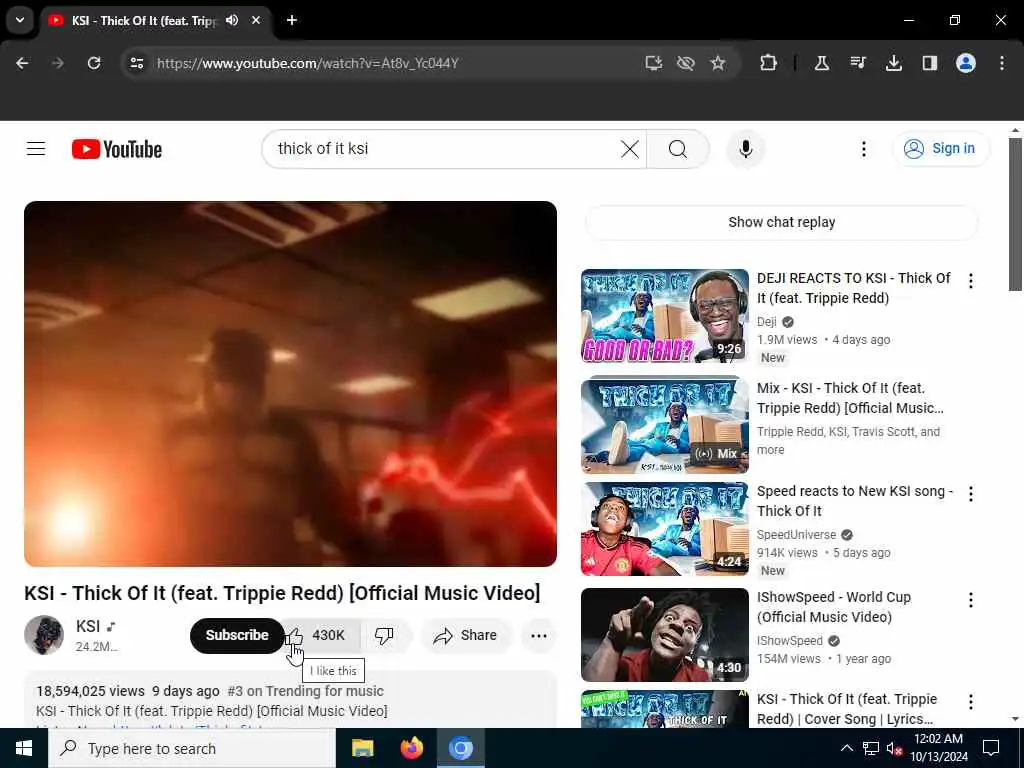Mute the tab via speaker icon
Viewport: 1024px width, 768px height.
232,20
